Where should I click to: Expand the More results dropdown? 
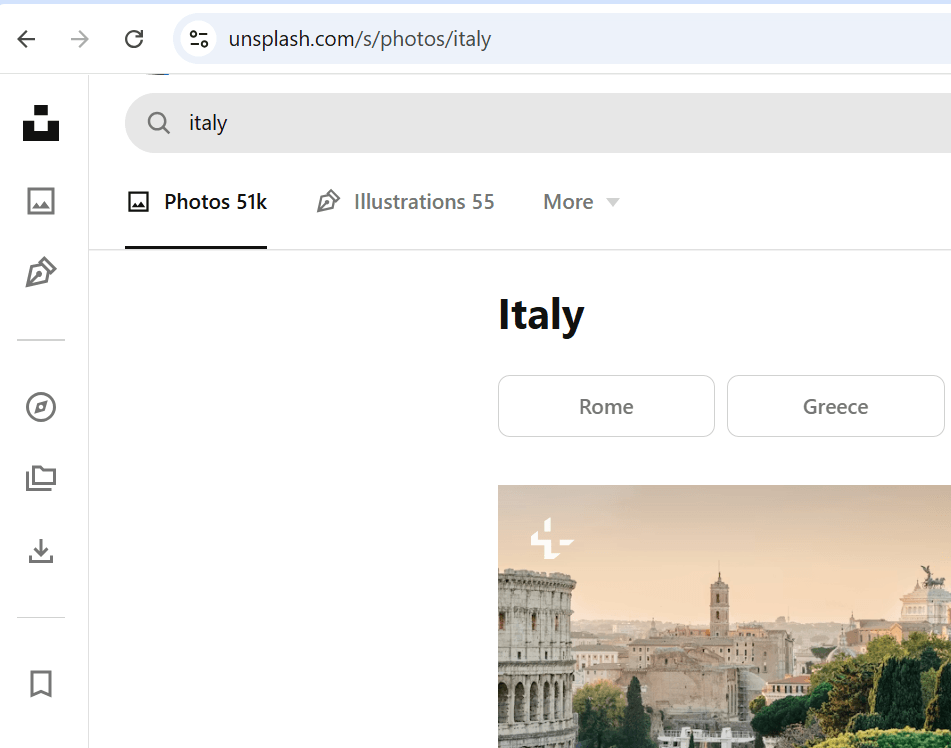[580, 201]
